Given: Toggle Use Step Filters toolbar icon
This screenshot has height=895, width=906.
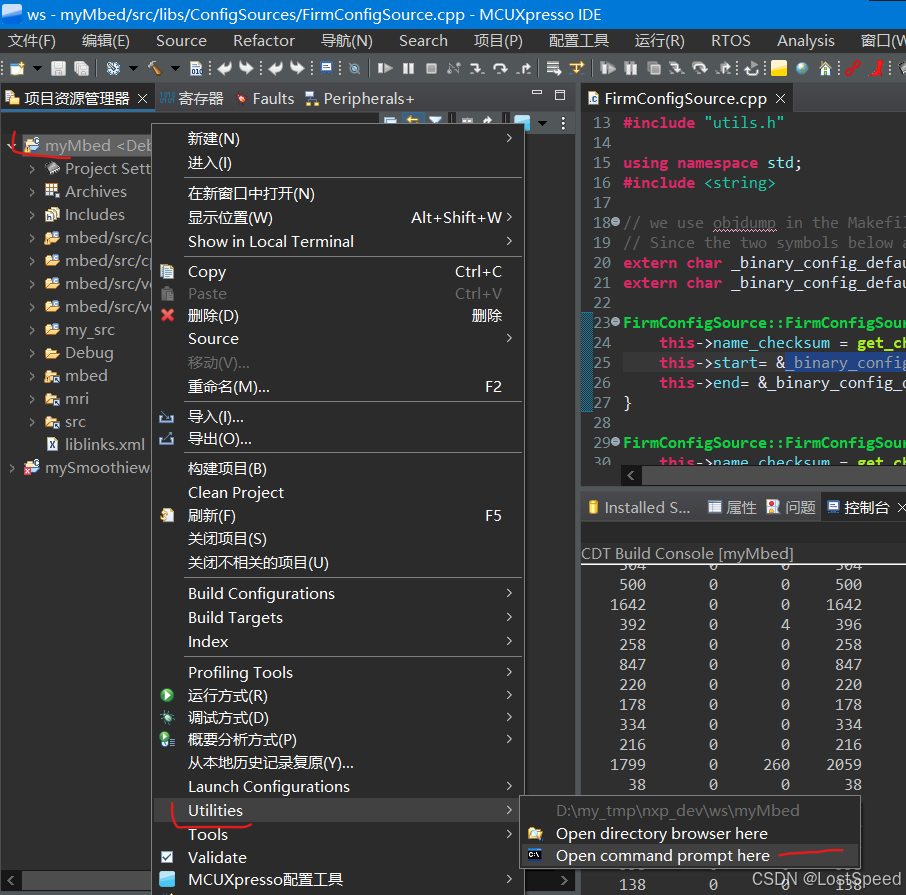Looking at the screenshot, I should point(554,68).
